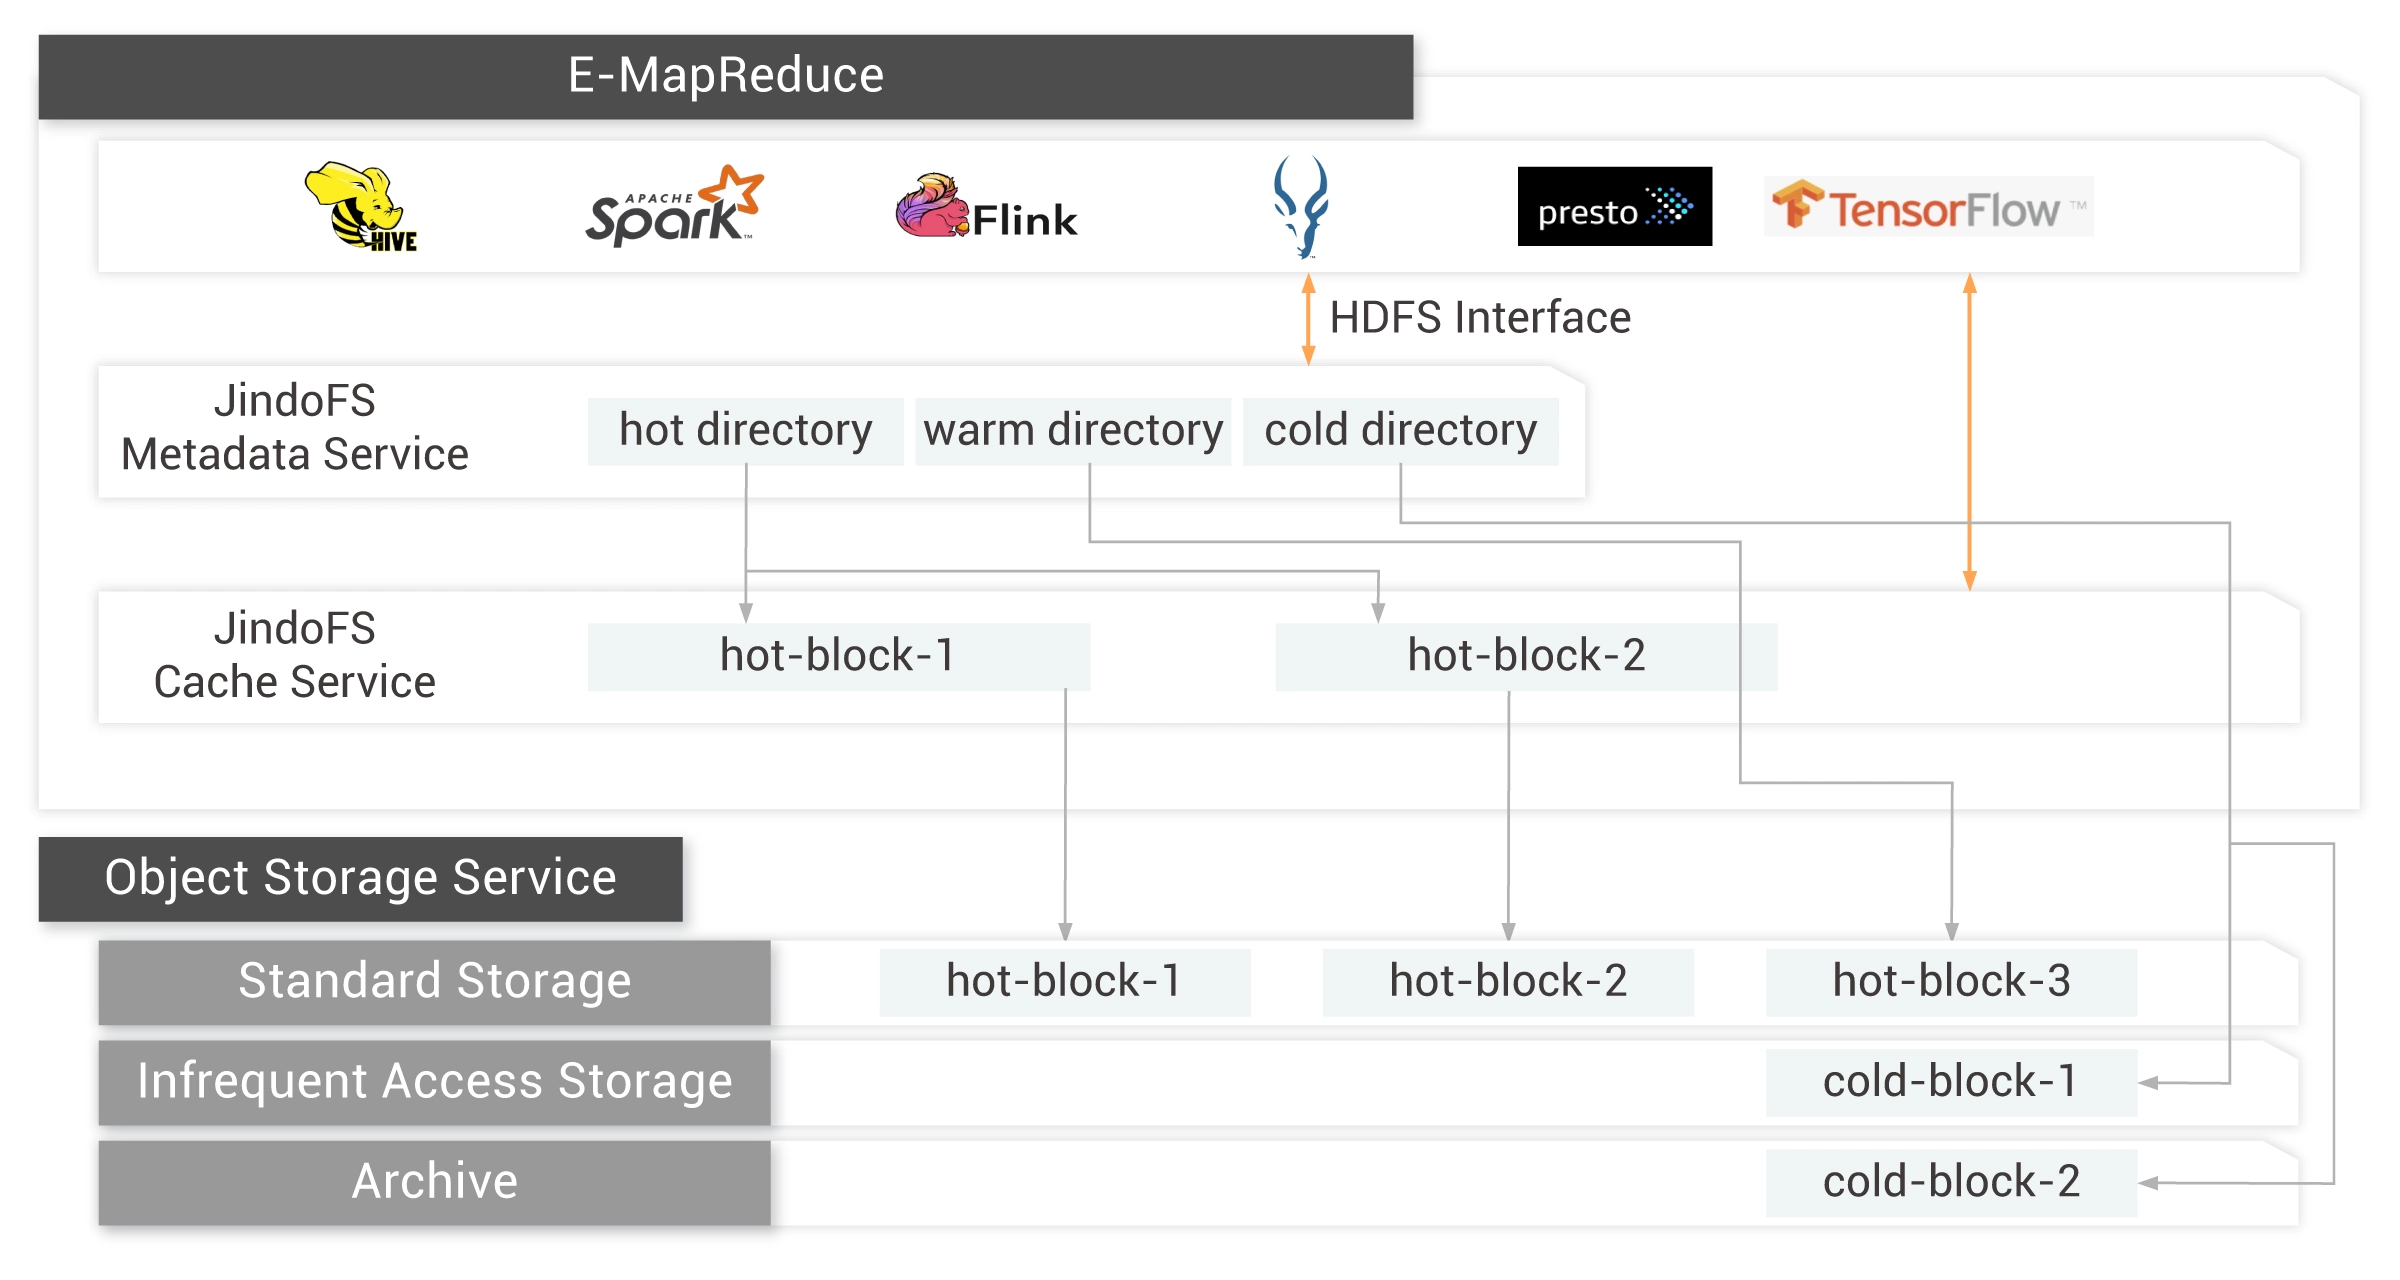This screenshot has width=2400, height=1280.
Task: Click the blue Impala antelope-head logo
Action: [x=1300, y=207]
